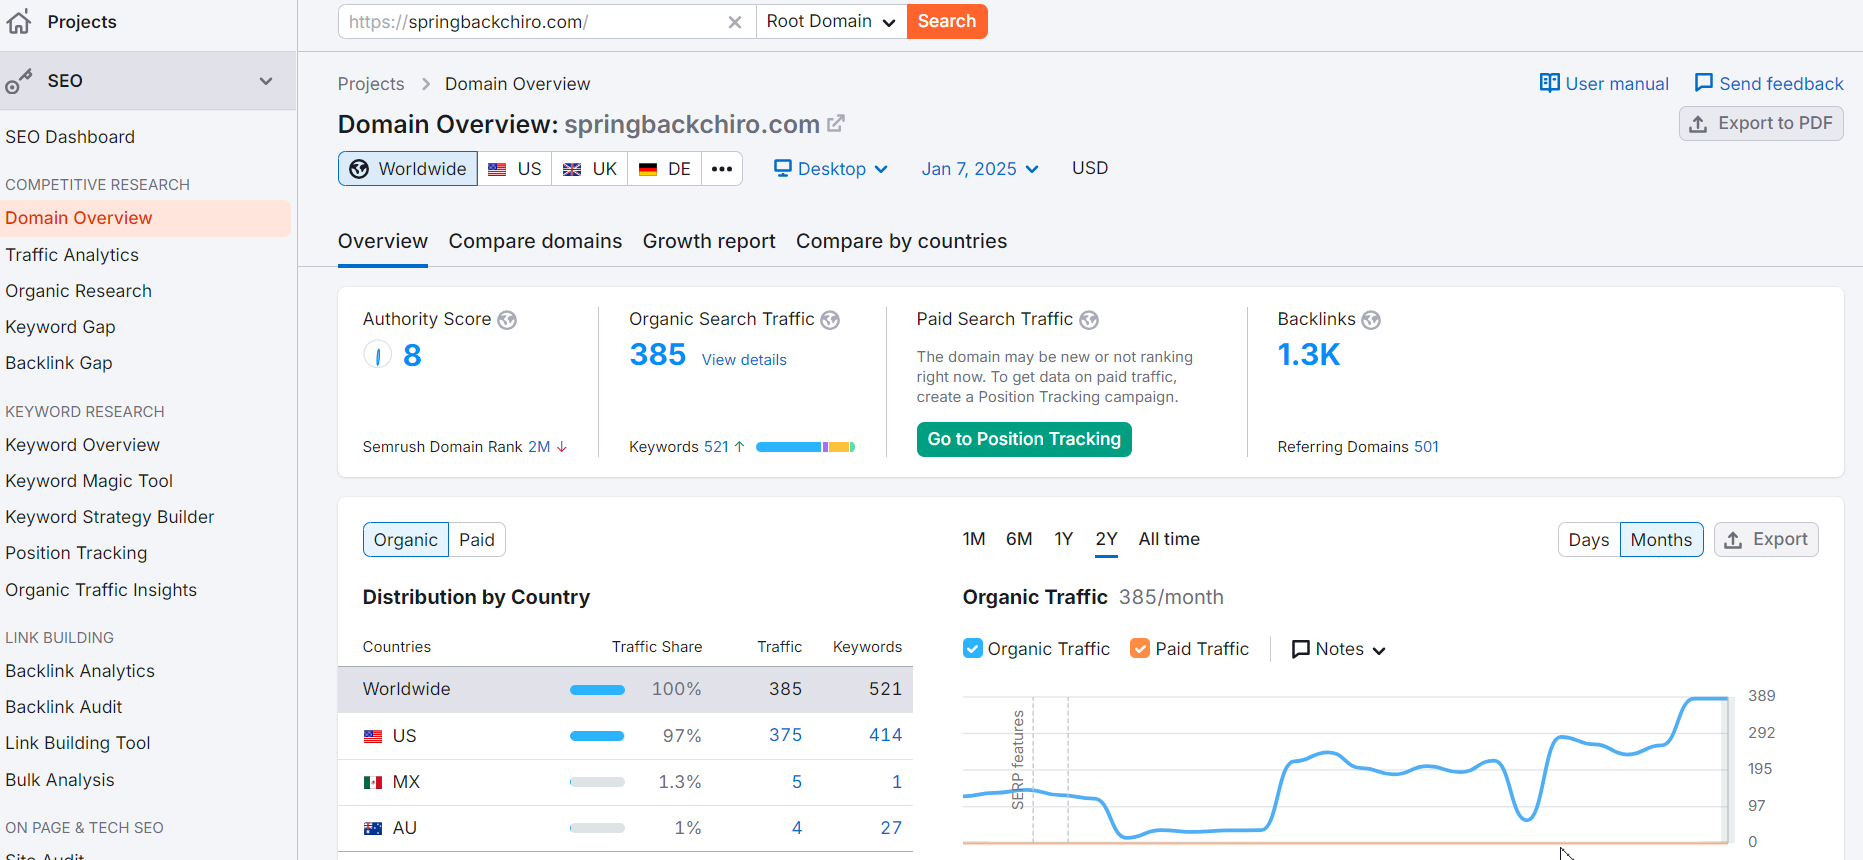Click the Backlinks info icon
This screenshot has height=860, width=1863.
[x=1371, y=320]
